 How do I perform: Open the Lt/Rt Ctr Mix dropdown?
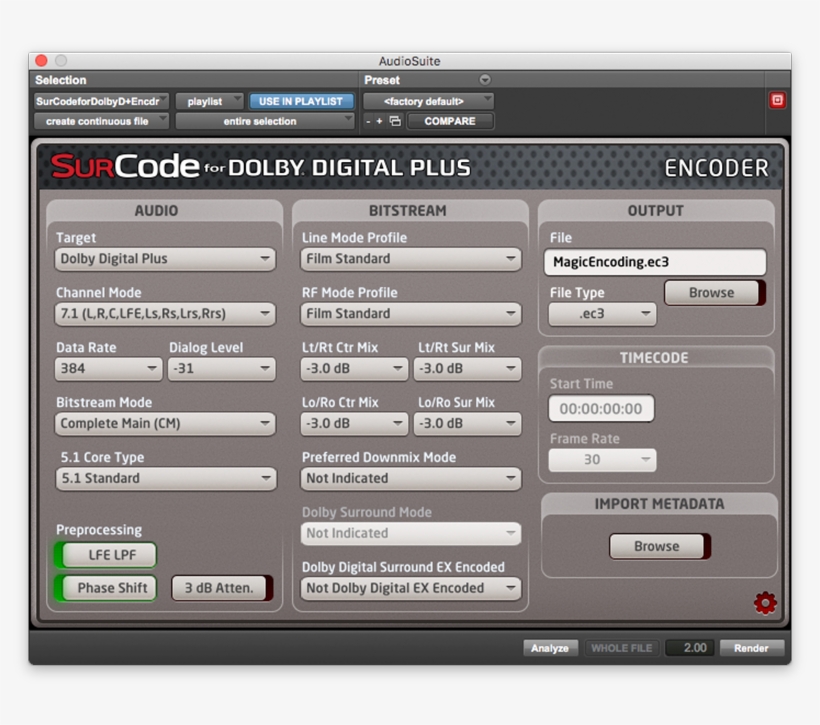pos(354,369)
